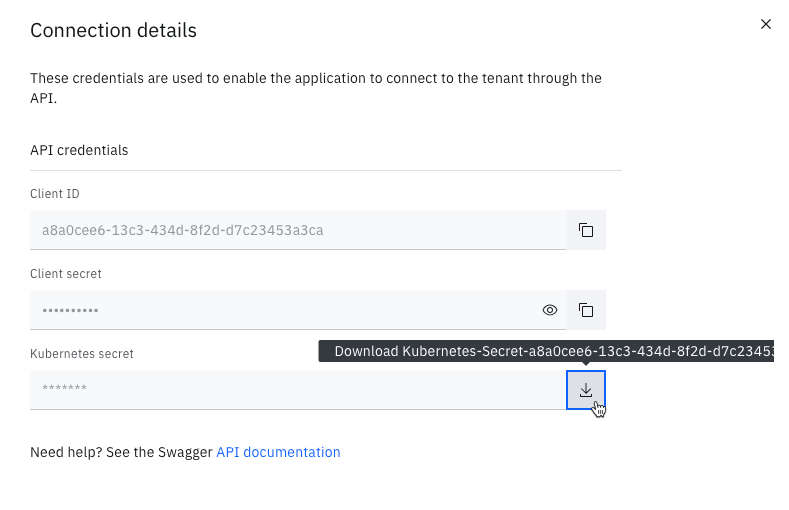Click the Kubernetes secret label
Viewport: 789px width, 510px height.
pyautogui.click(x=82, y=354)
